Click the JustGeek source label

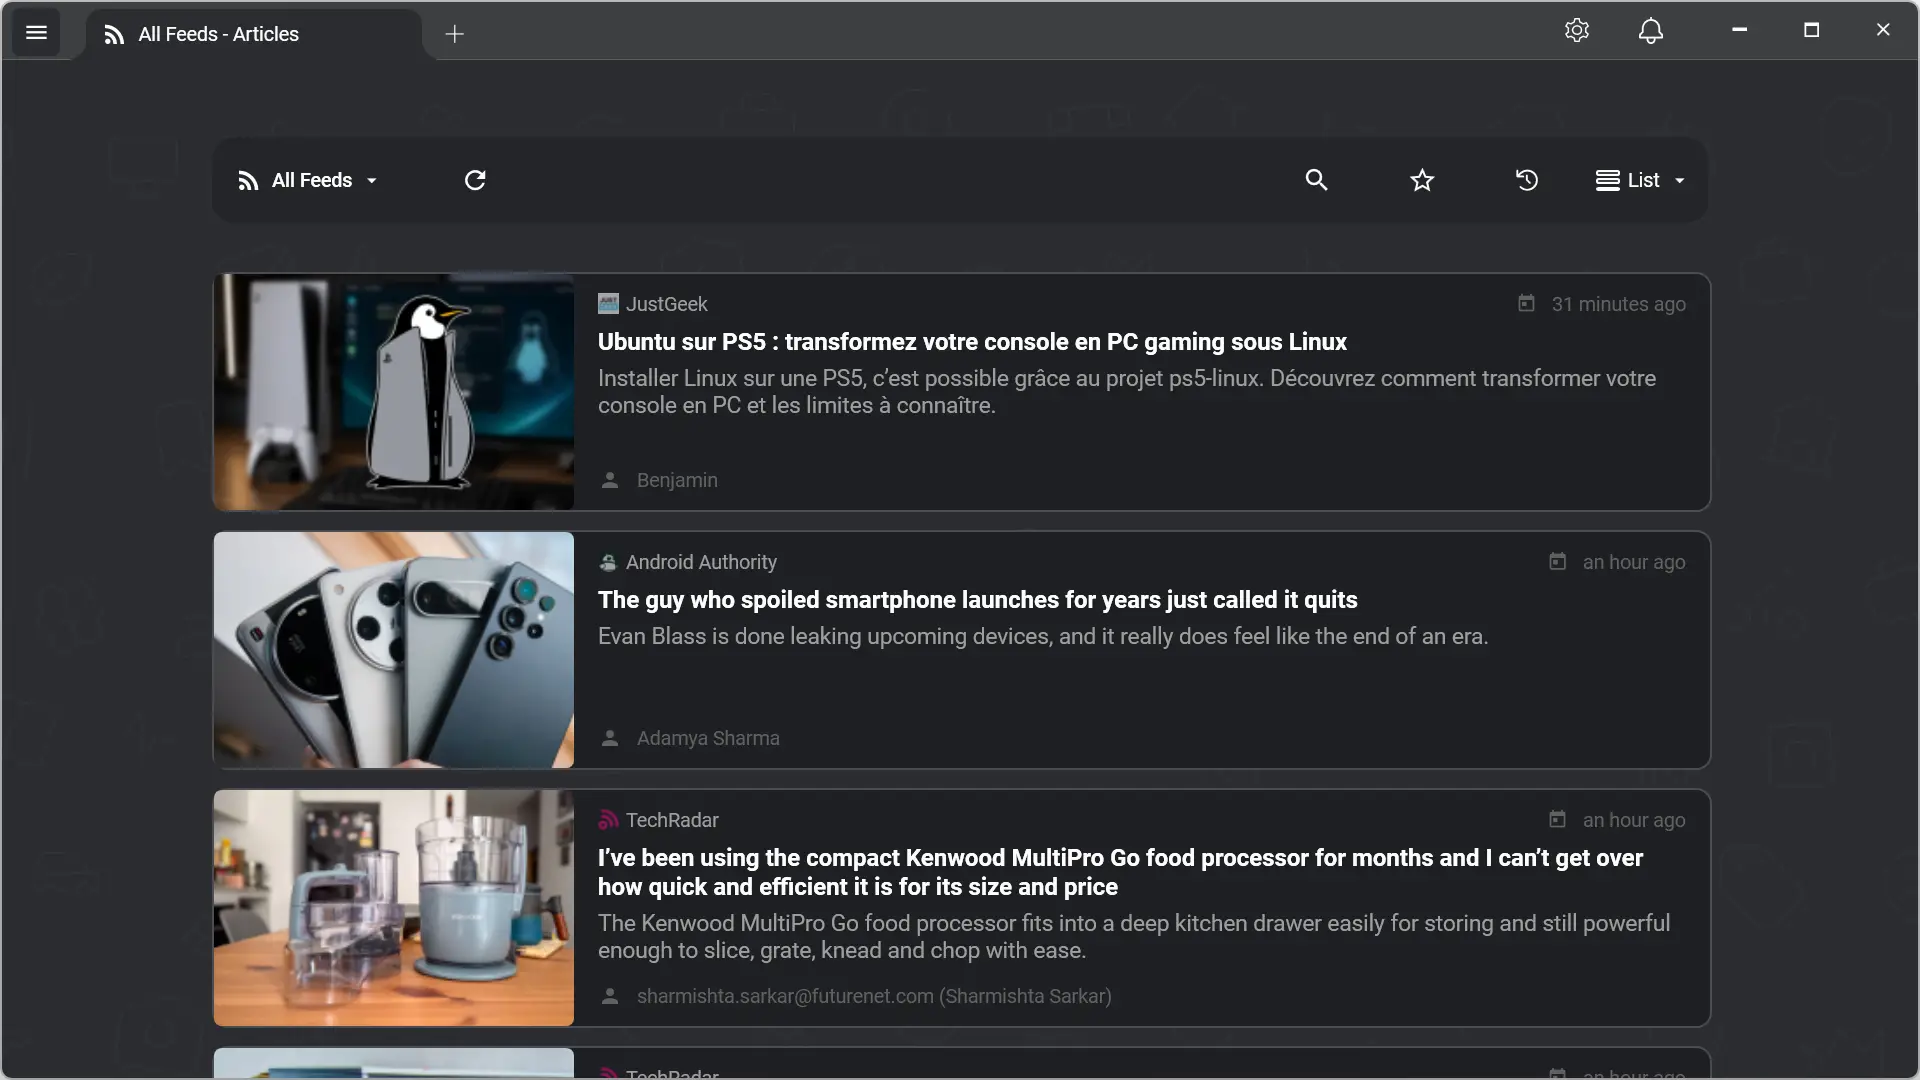(666, 304)
